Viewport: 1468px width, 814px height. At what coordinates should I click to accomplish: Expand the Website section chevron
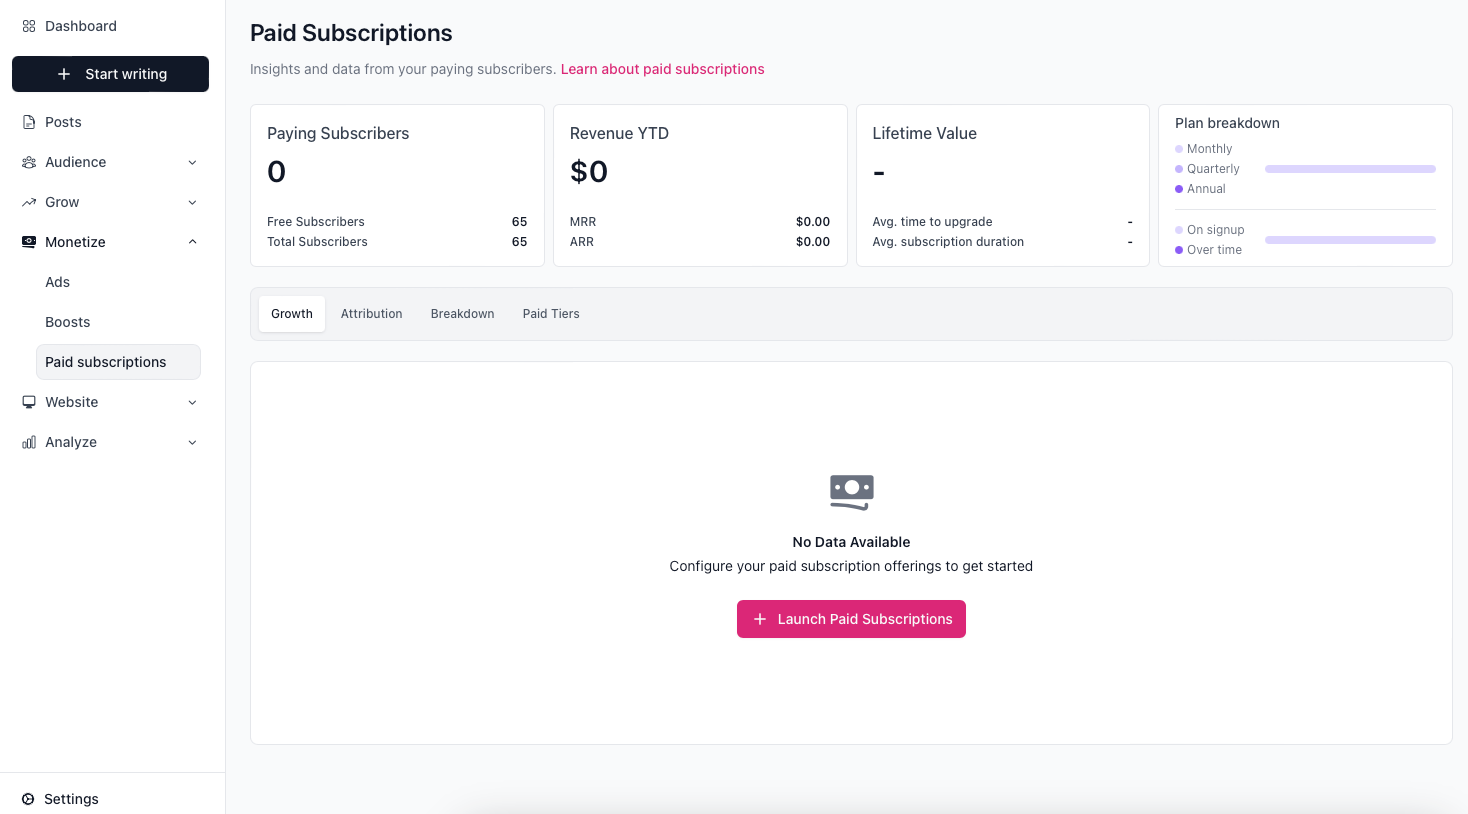[192, 402]
